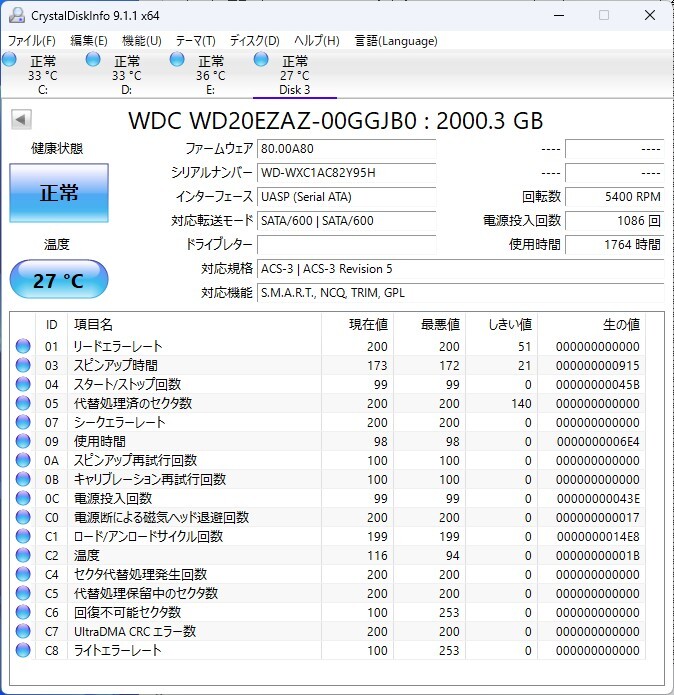Switch to the E: disk tab
This screenshot has height=695, width=674.
pos(210,74)
